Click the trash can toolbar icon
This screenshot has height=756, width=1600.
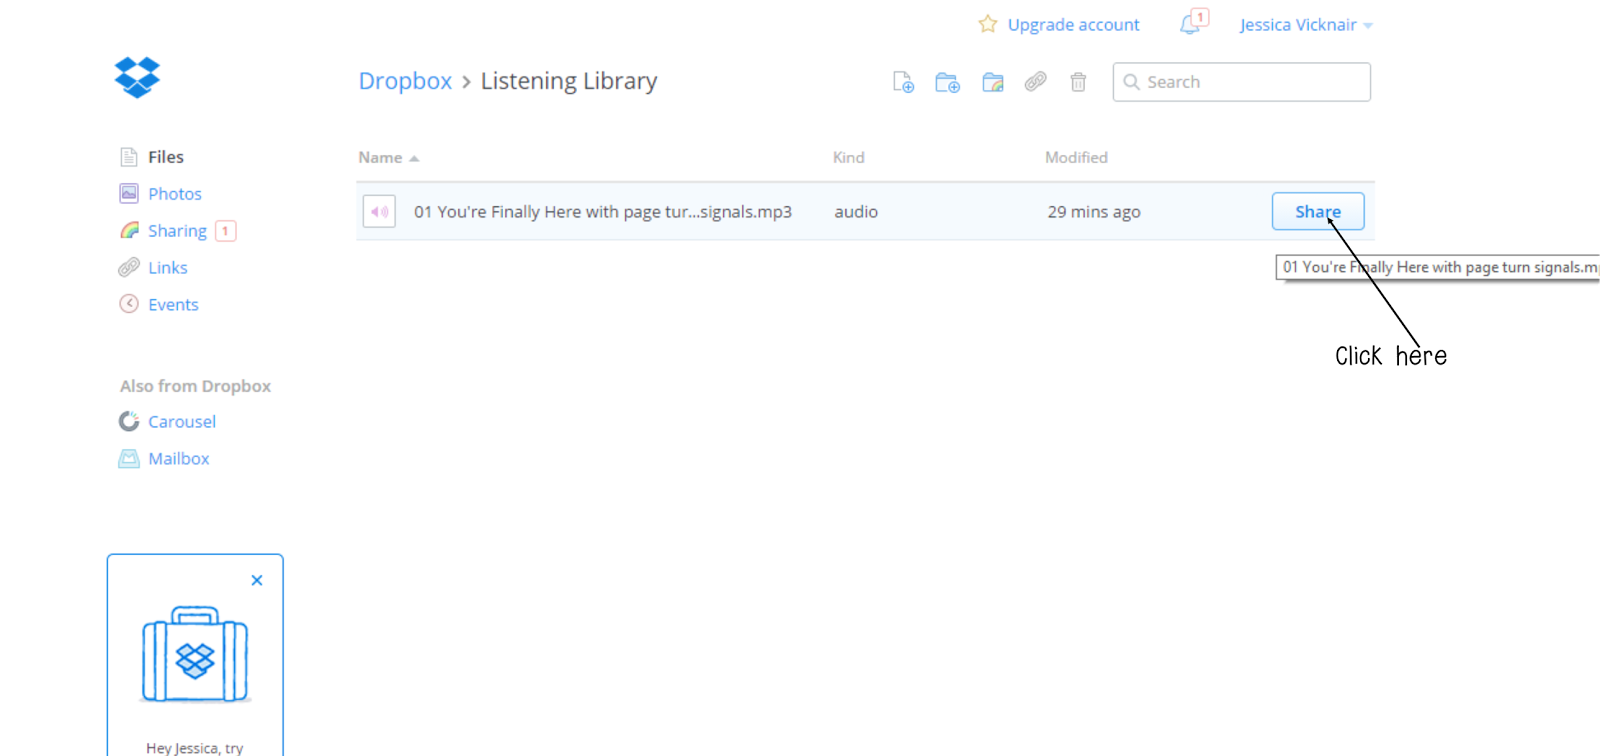[1078, 82]
